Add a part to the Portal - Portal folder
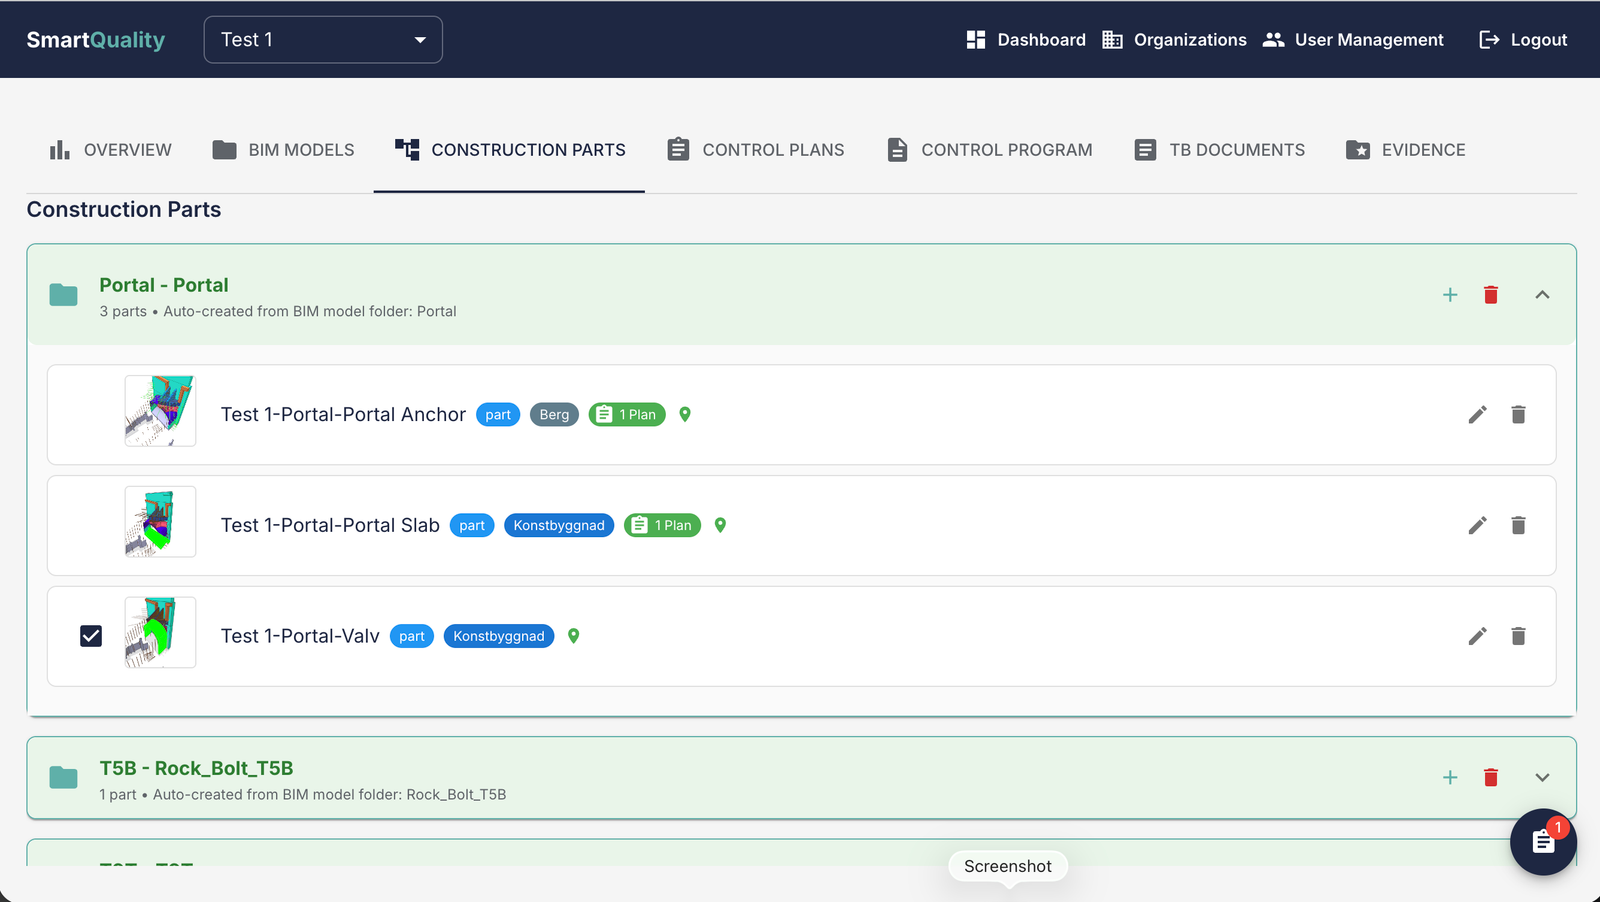 (x=1450, y=295)
